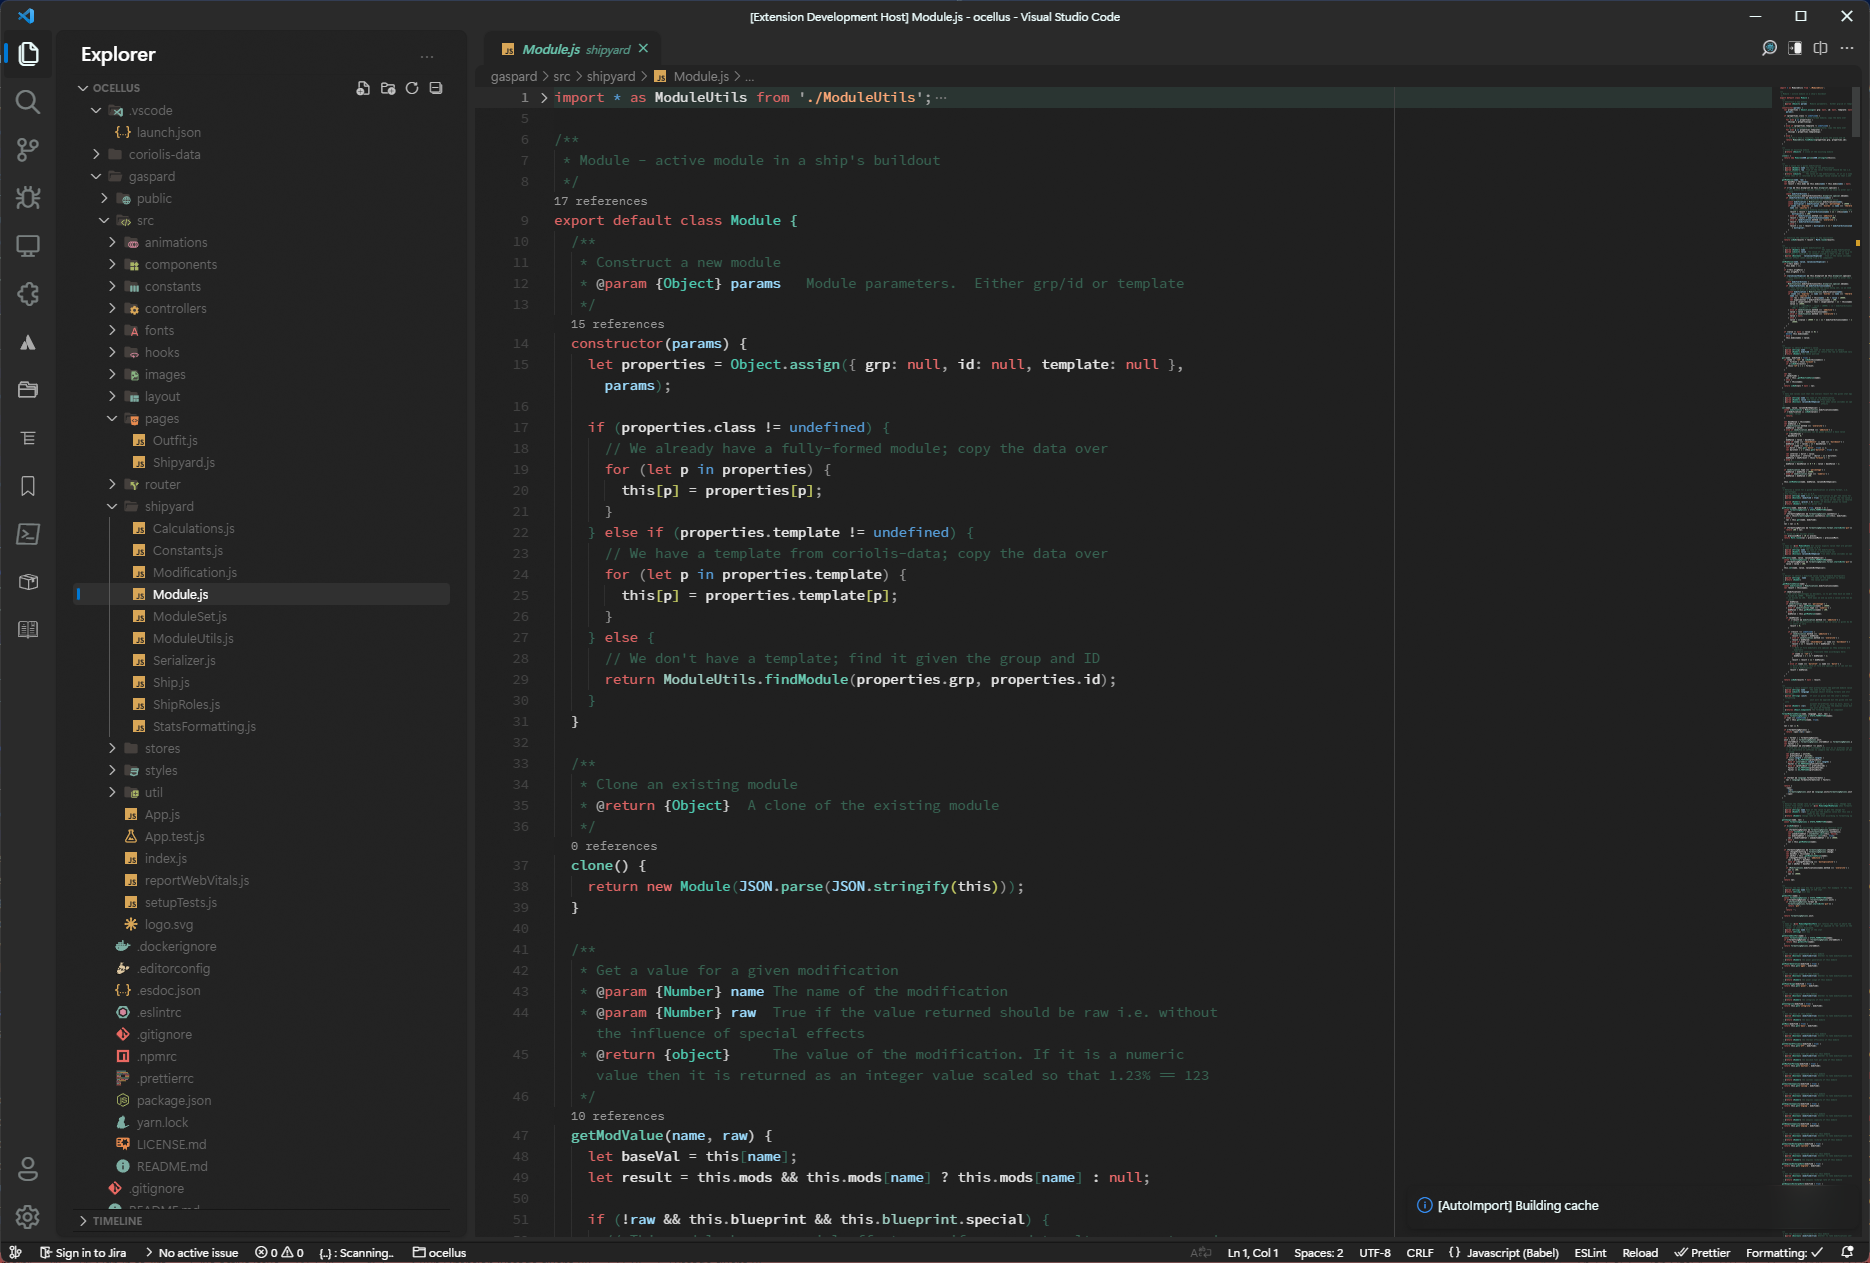This screenshot has width=1870, height=1263.
Task: Click the magnifier icon in editor title bar
Action: click(x=1769, y=48)
